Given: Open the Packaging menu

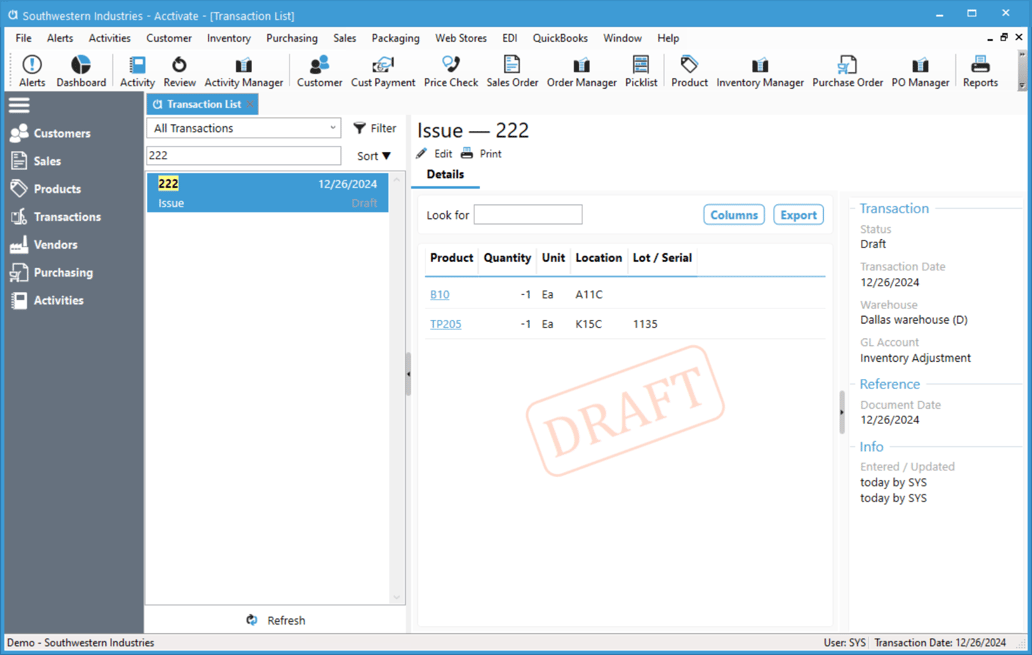Looking at the screenshot, I should click(x=395, y=38).
